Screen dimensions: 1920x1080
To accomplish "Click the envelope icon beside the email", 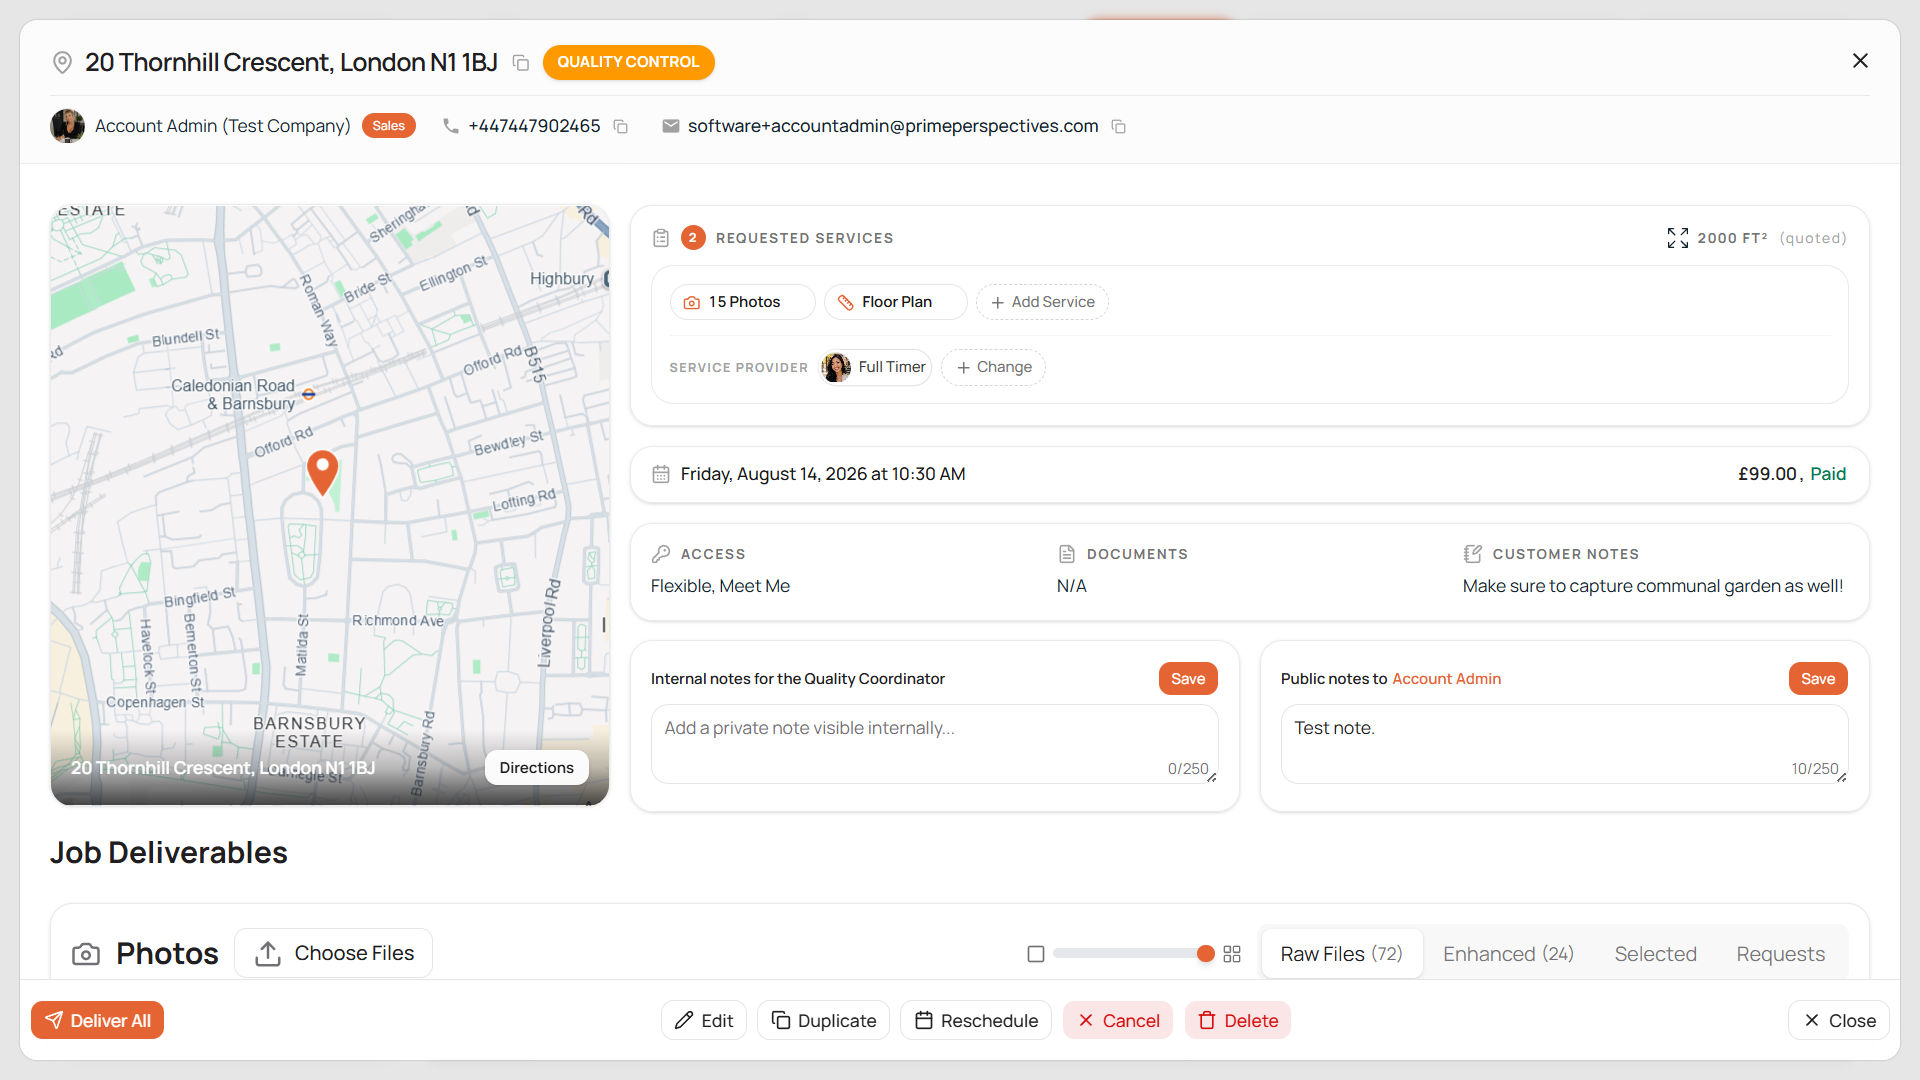I will [x=670, y=126].
